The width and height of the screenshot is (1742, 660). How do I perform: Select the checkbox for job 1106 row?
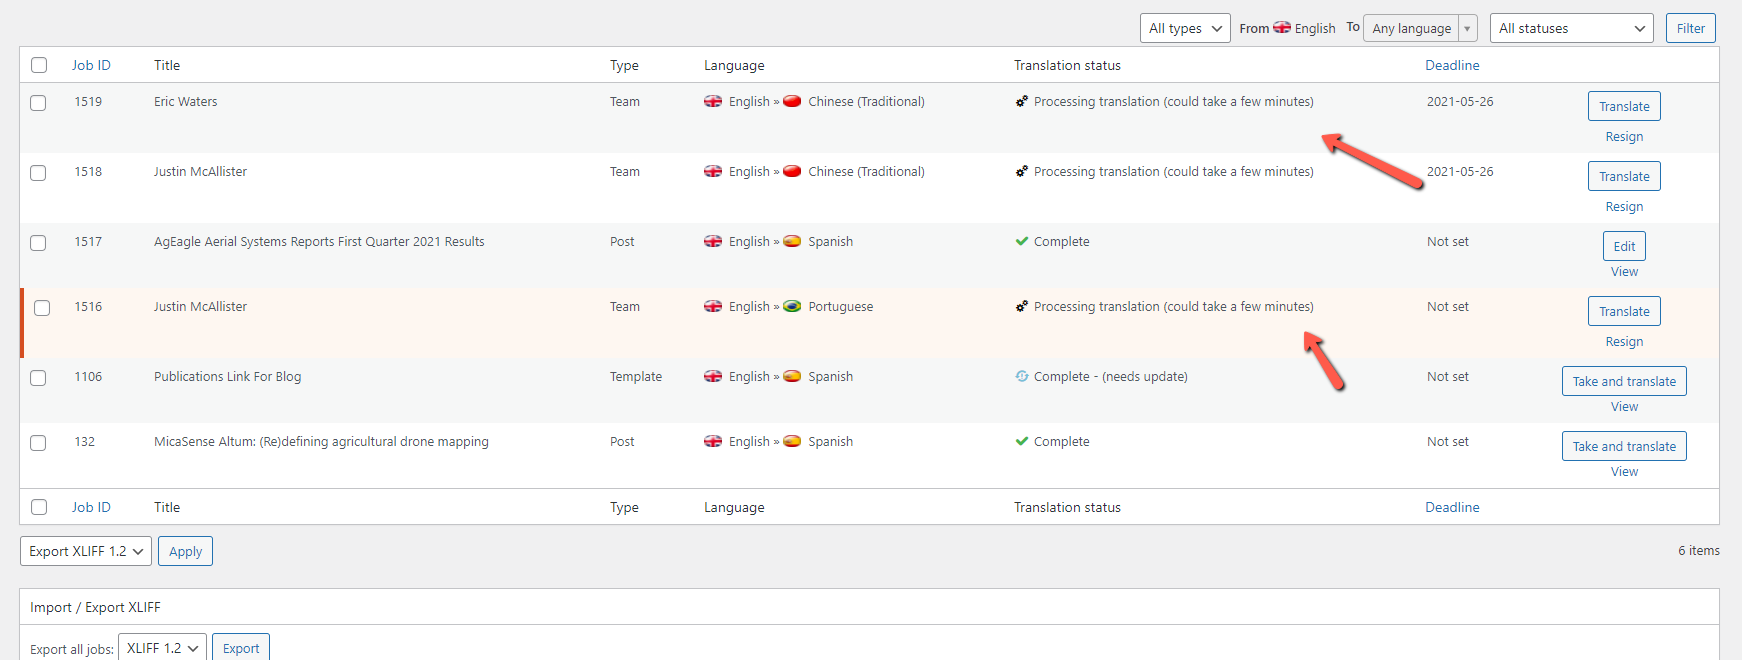pos(38,378)
